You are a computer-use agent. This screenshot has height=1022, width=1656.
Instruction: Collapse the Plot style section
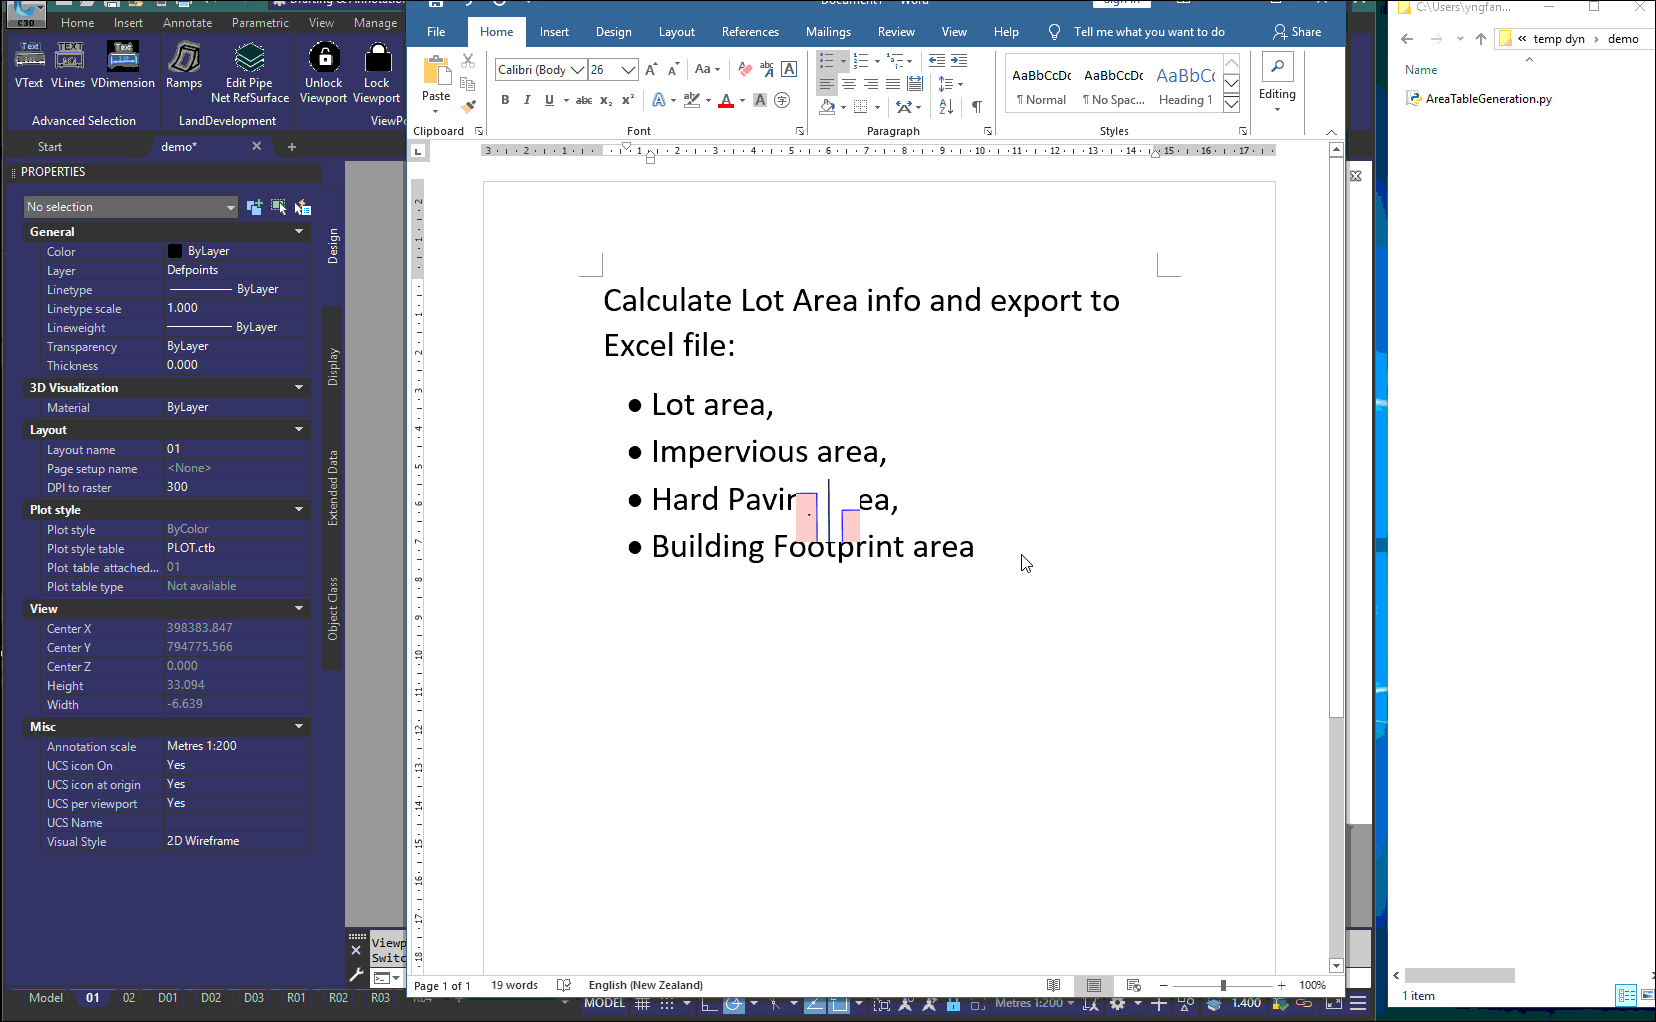(x=298, y=510)
